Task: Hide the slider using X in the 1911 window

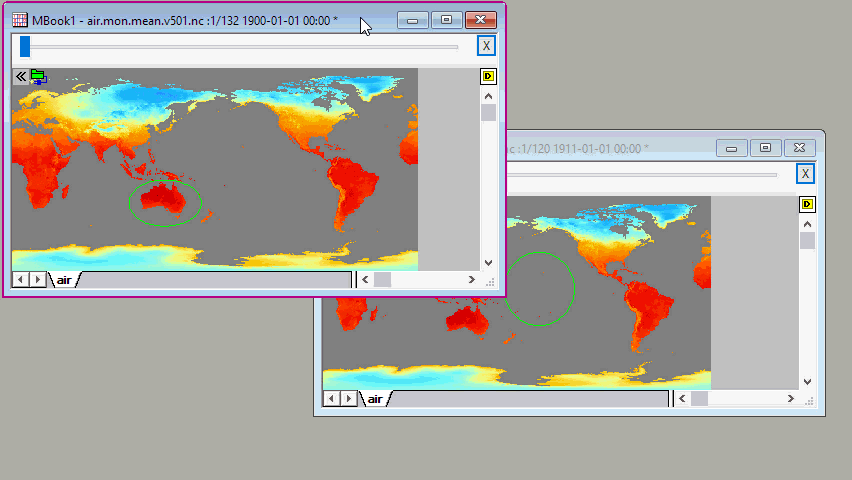Action: 805,174
